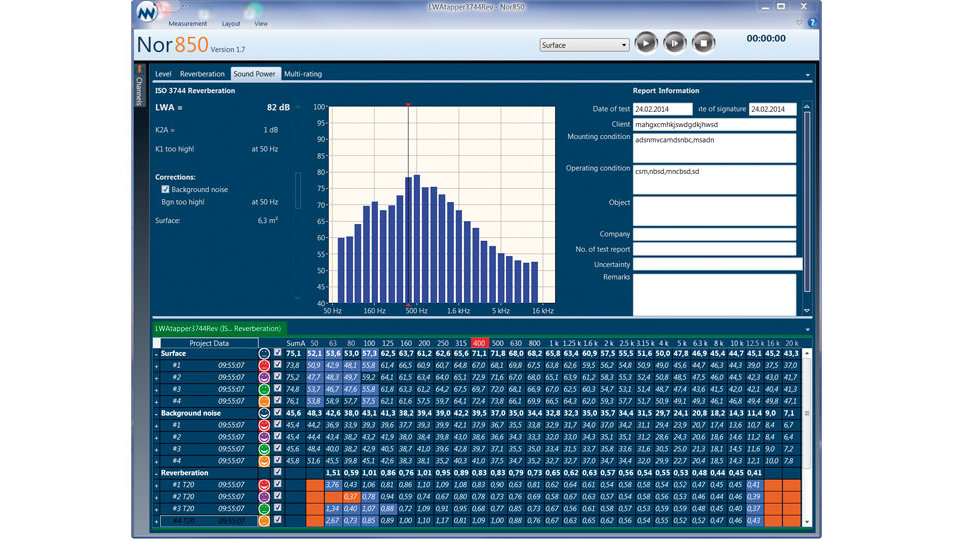Click the No. of test report field
The width and height of the screenshot is (960, 540).
point(714,249)
